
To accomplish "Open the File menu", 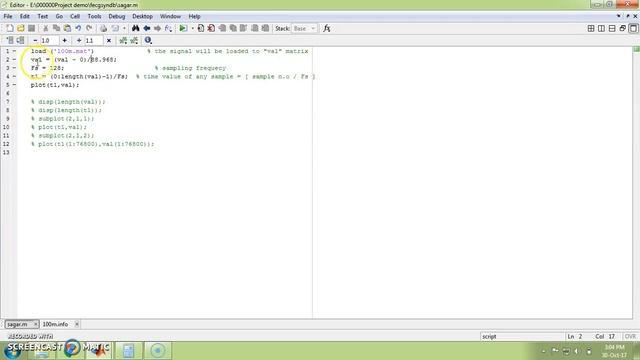I will [8, 16].
